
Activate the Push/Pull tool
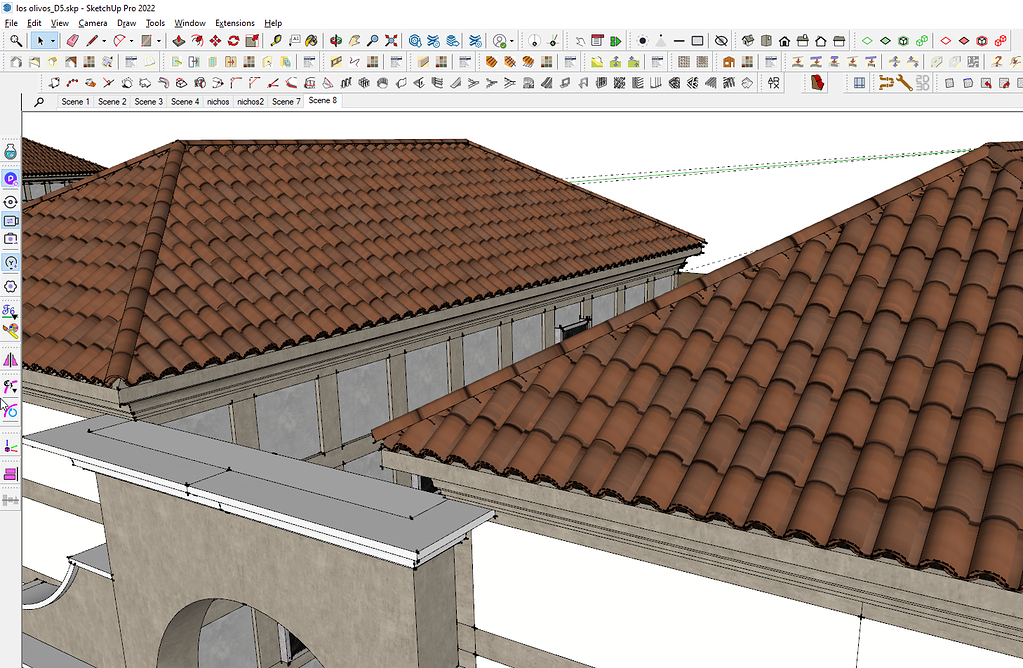coord(180,41)
